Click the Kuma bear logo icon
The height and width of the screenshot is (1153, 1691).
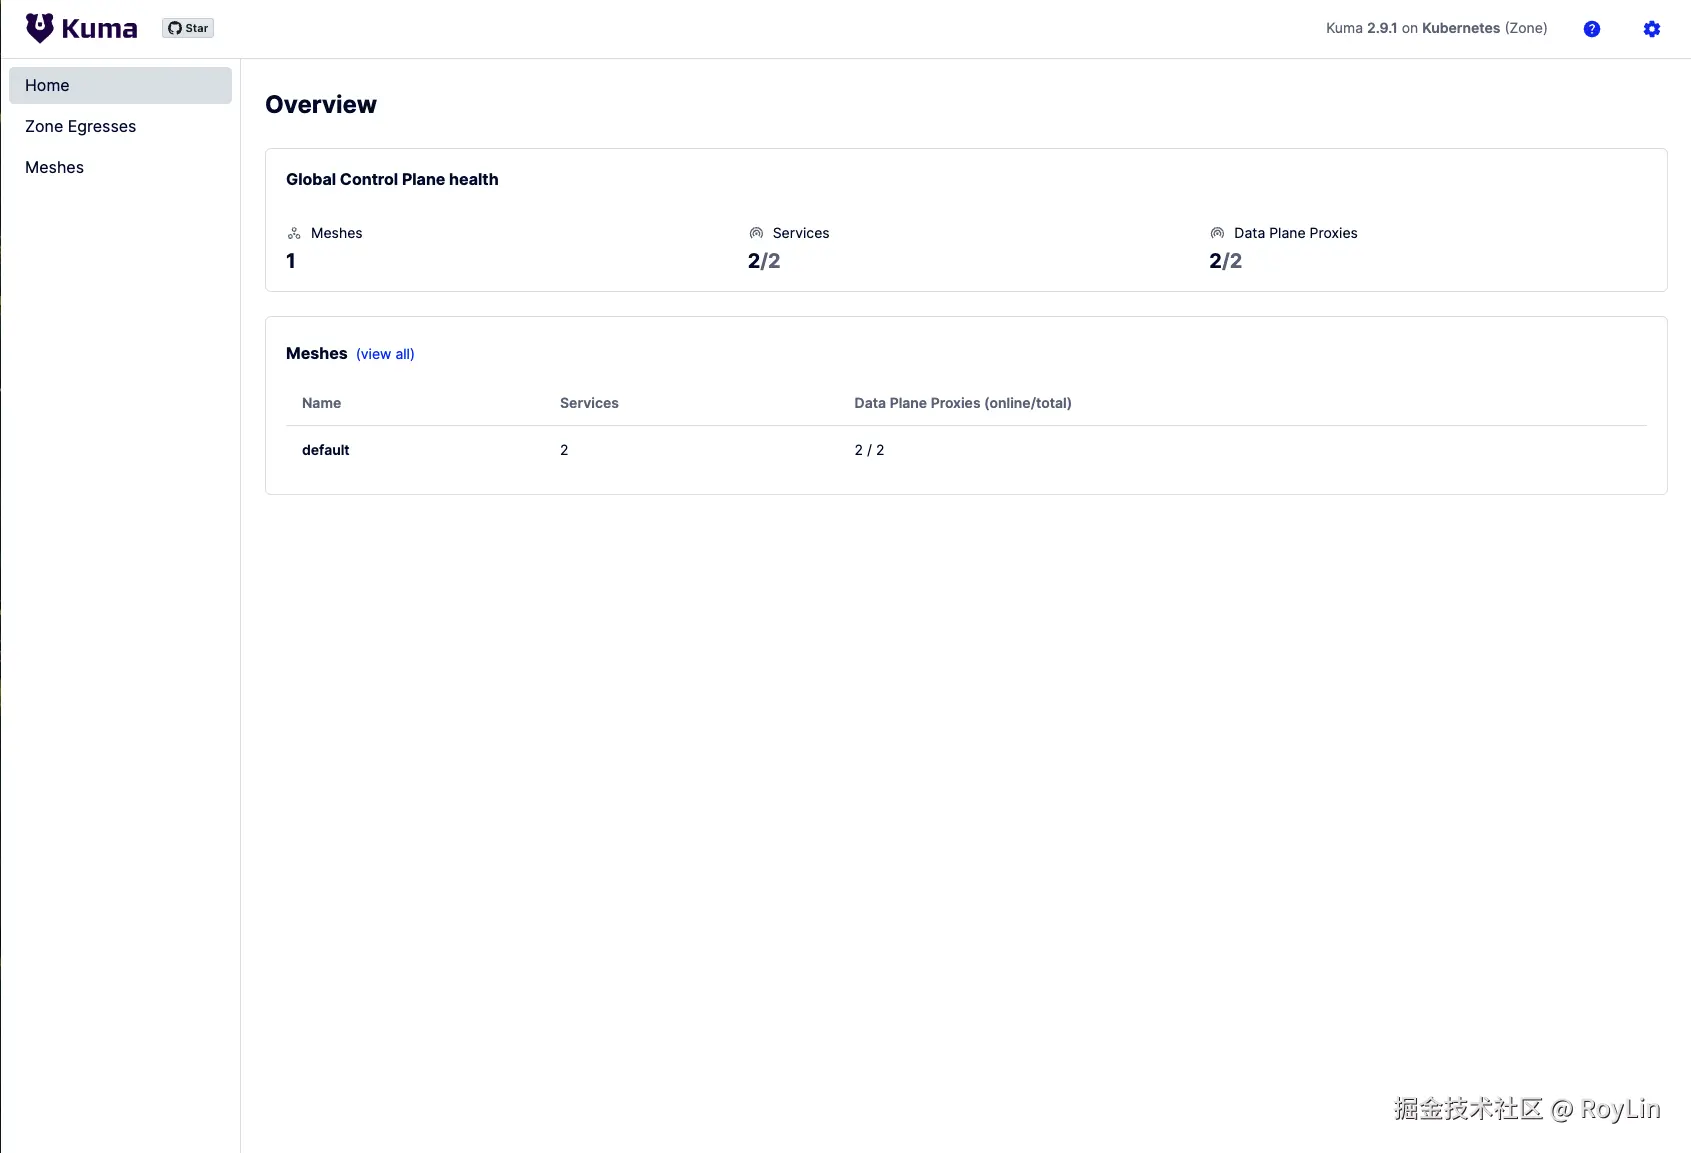39,28
